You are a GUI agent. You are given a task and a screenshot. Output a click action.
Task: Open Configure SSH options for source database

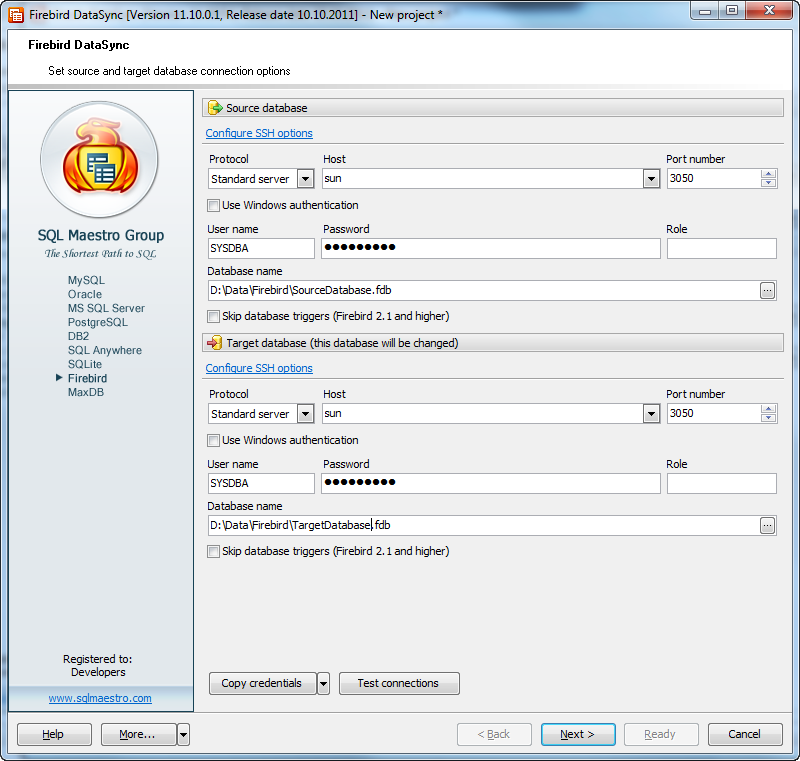point(258,133)
